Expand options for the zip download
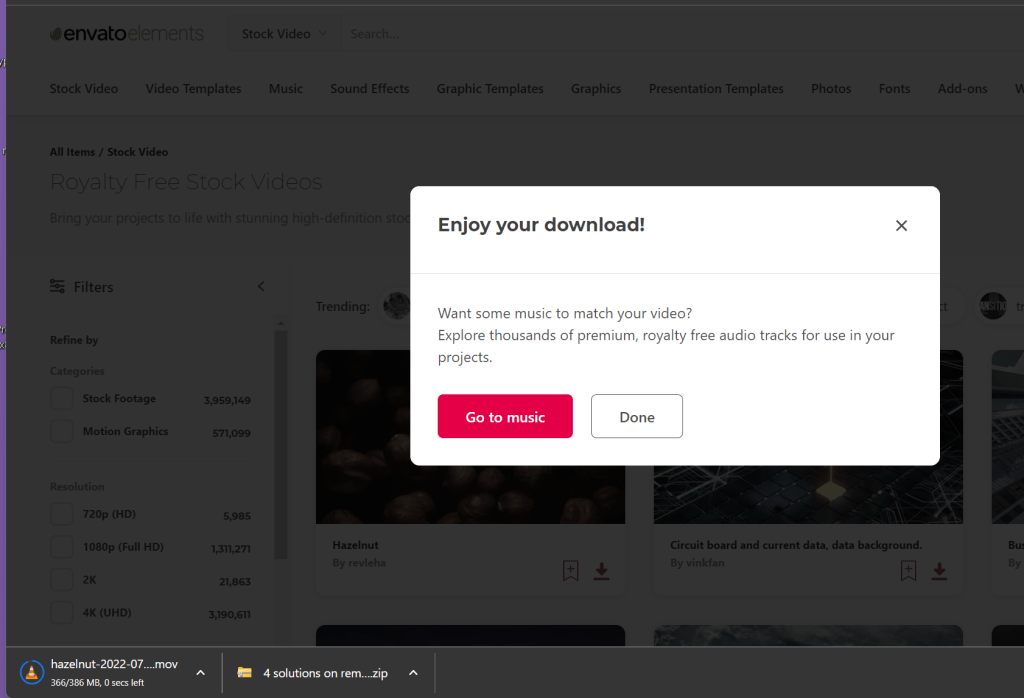This screenshot has width=1024, height=698. click(x=413, y=673)
